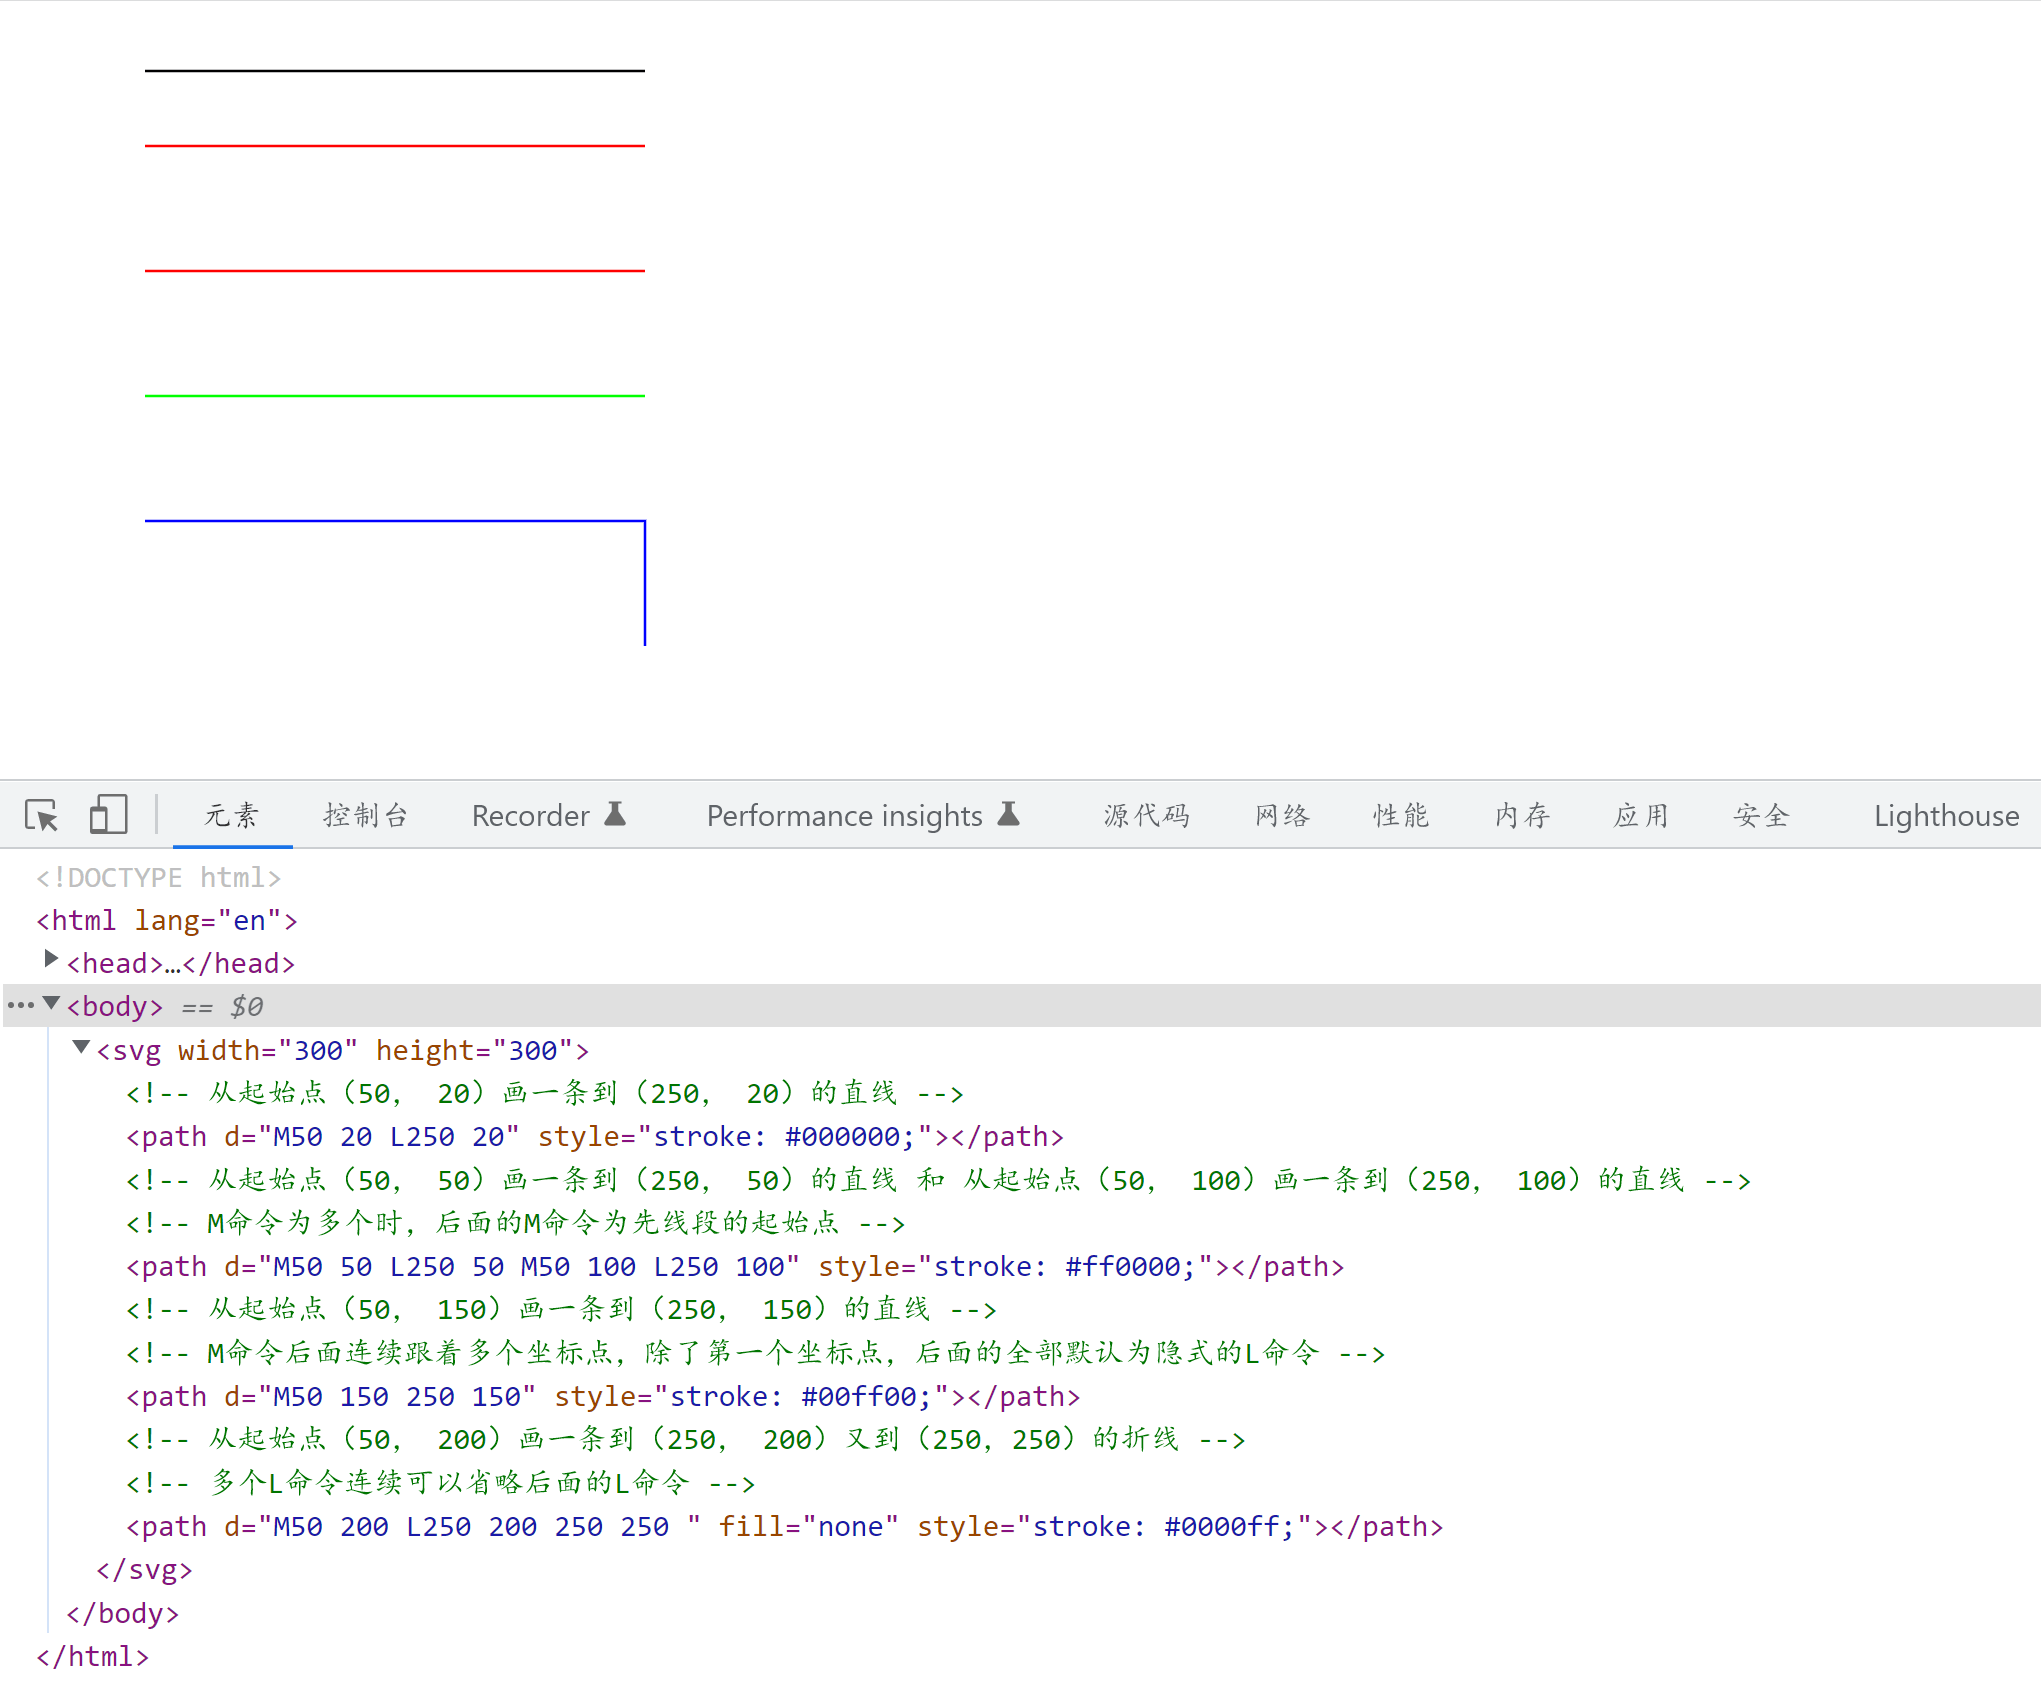Toggle the device toolbar icon

(x=108, y=815)
